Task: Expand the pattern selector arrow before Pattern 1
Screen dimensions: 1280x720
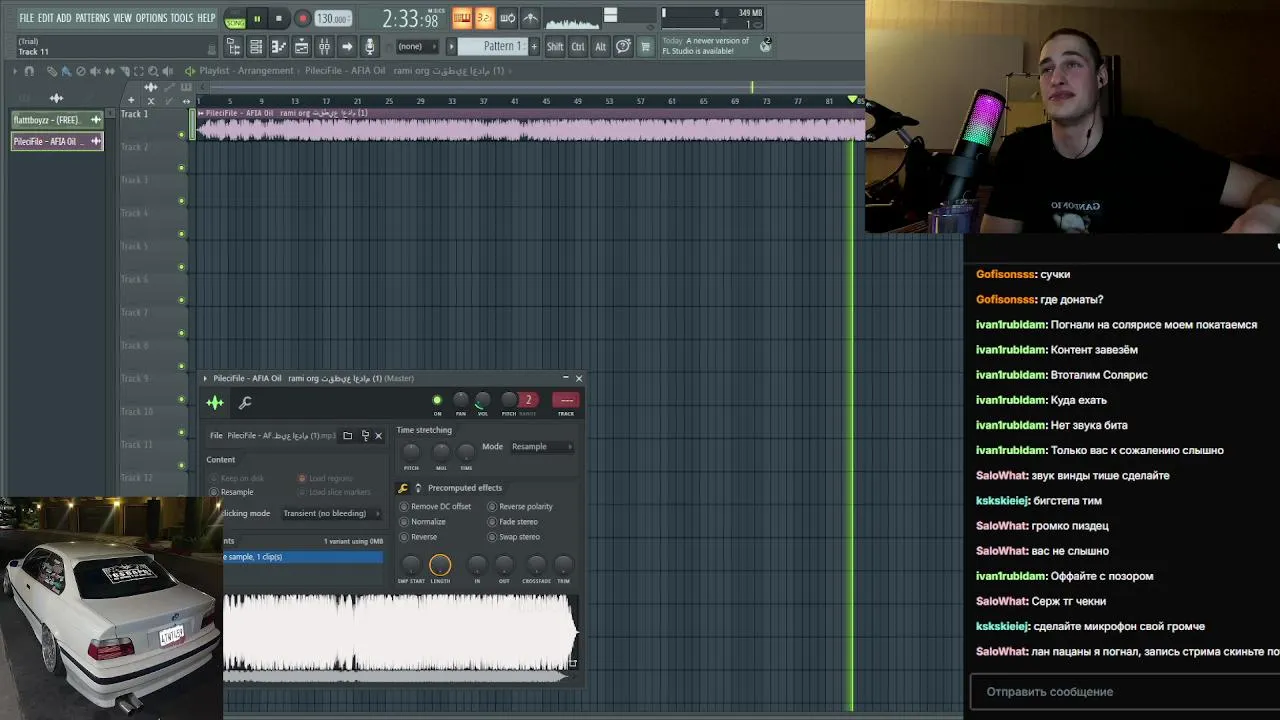Action: click(x=451, y=46)
